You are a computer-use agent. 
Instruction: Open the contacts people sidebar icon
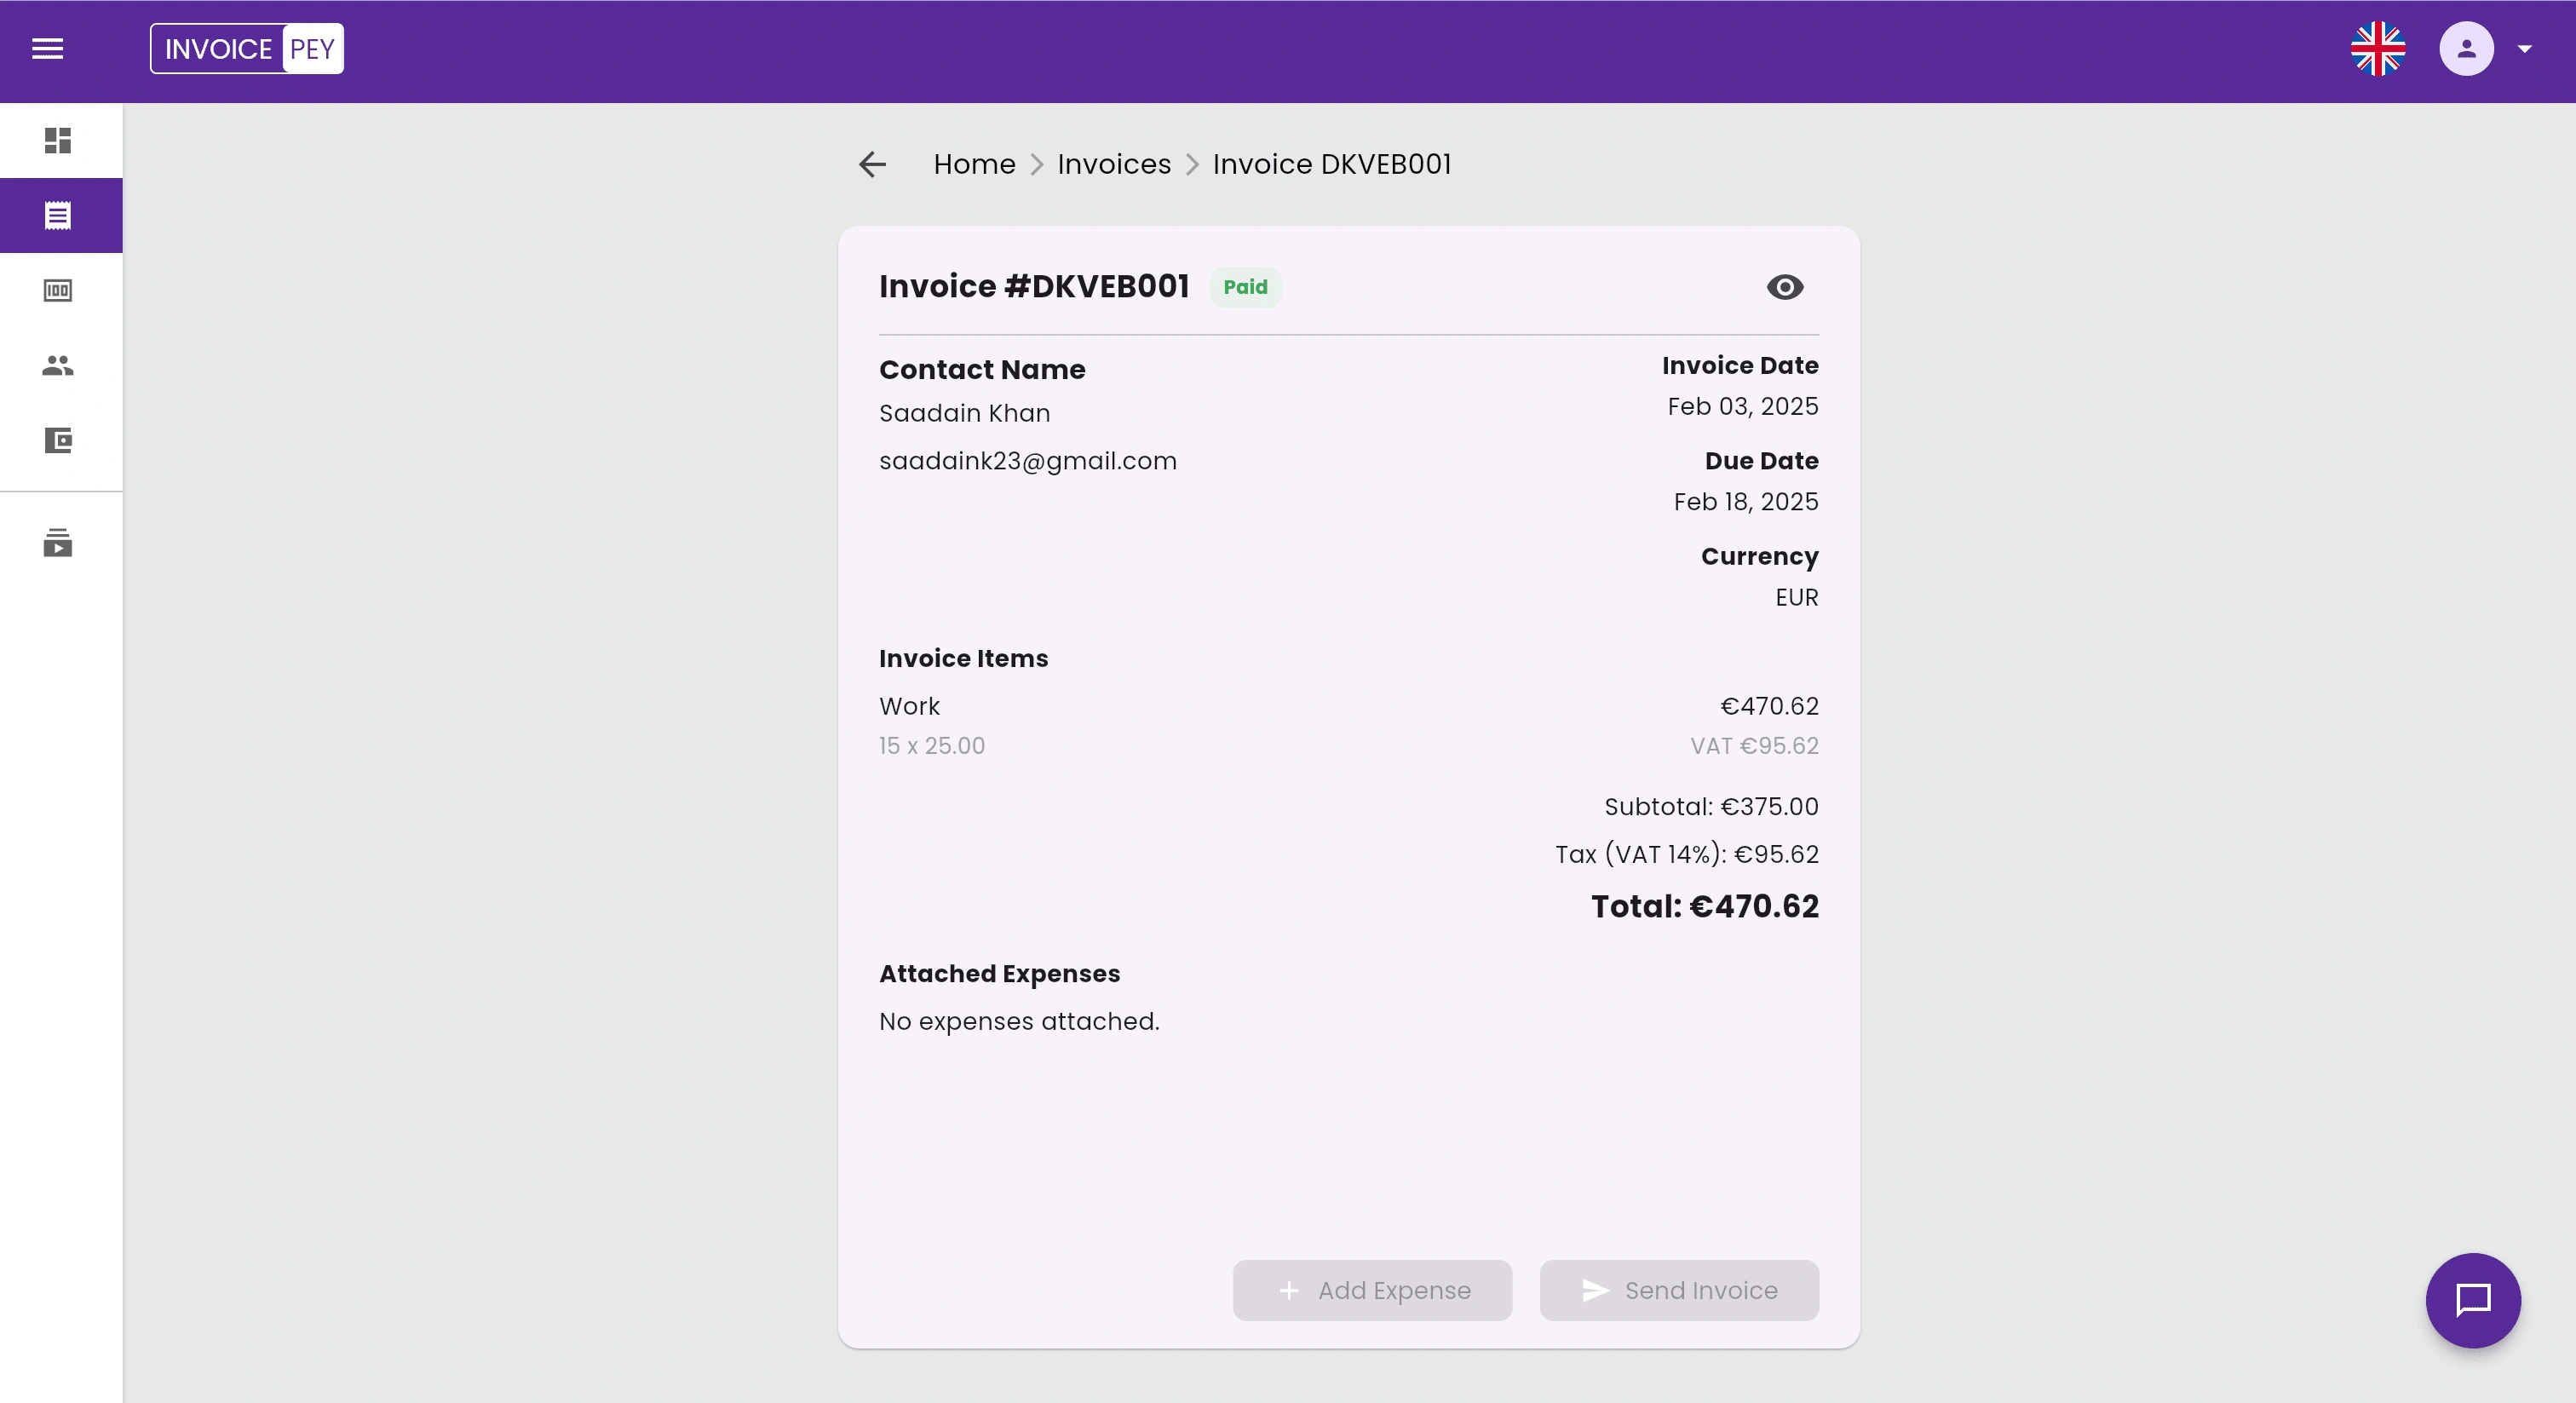[x=58, y=365]
